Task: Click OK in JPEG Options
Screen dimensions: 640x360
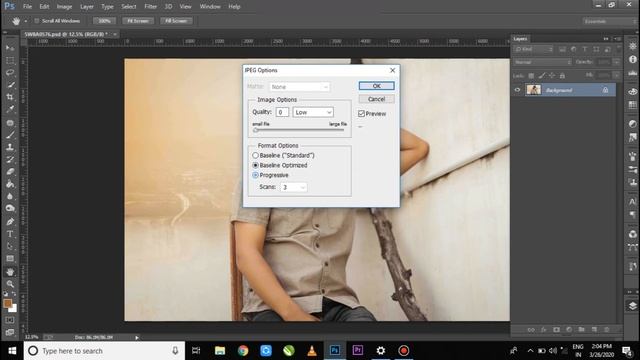Action: (x=376, y=86)
